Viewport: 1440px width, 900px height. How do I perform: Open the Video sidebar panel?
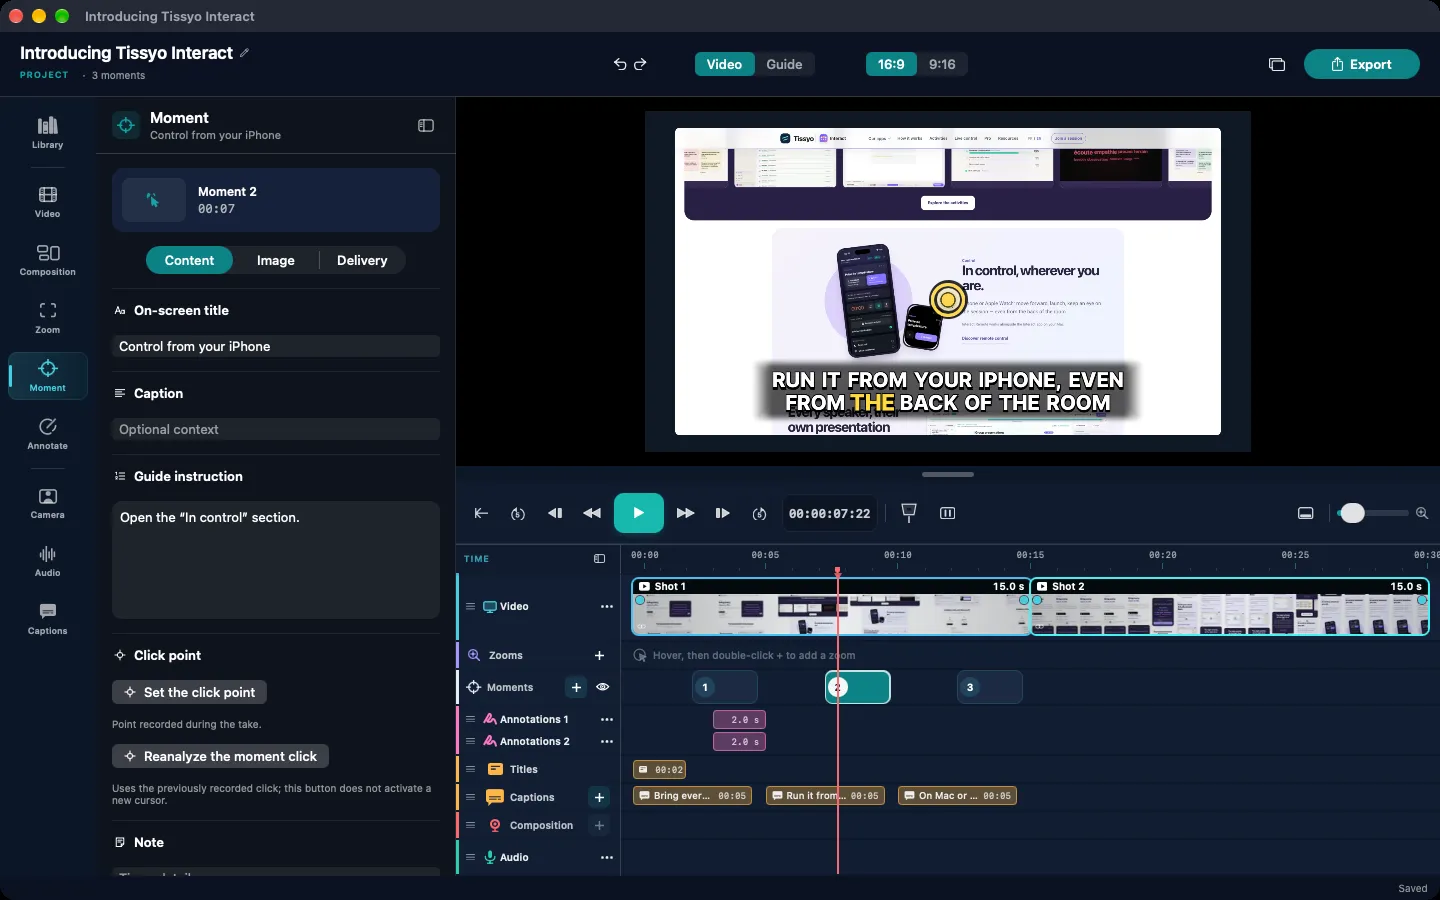(47, 201)
